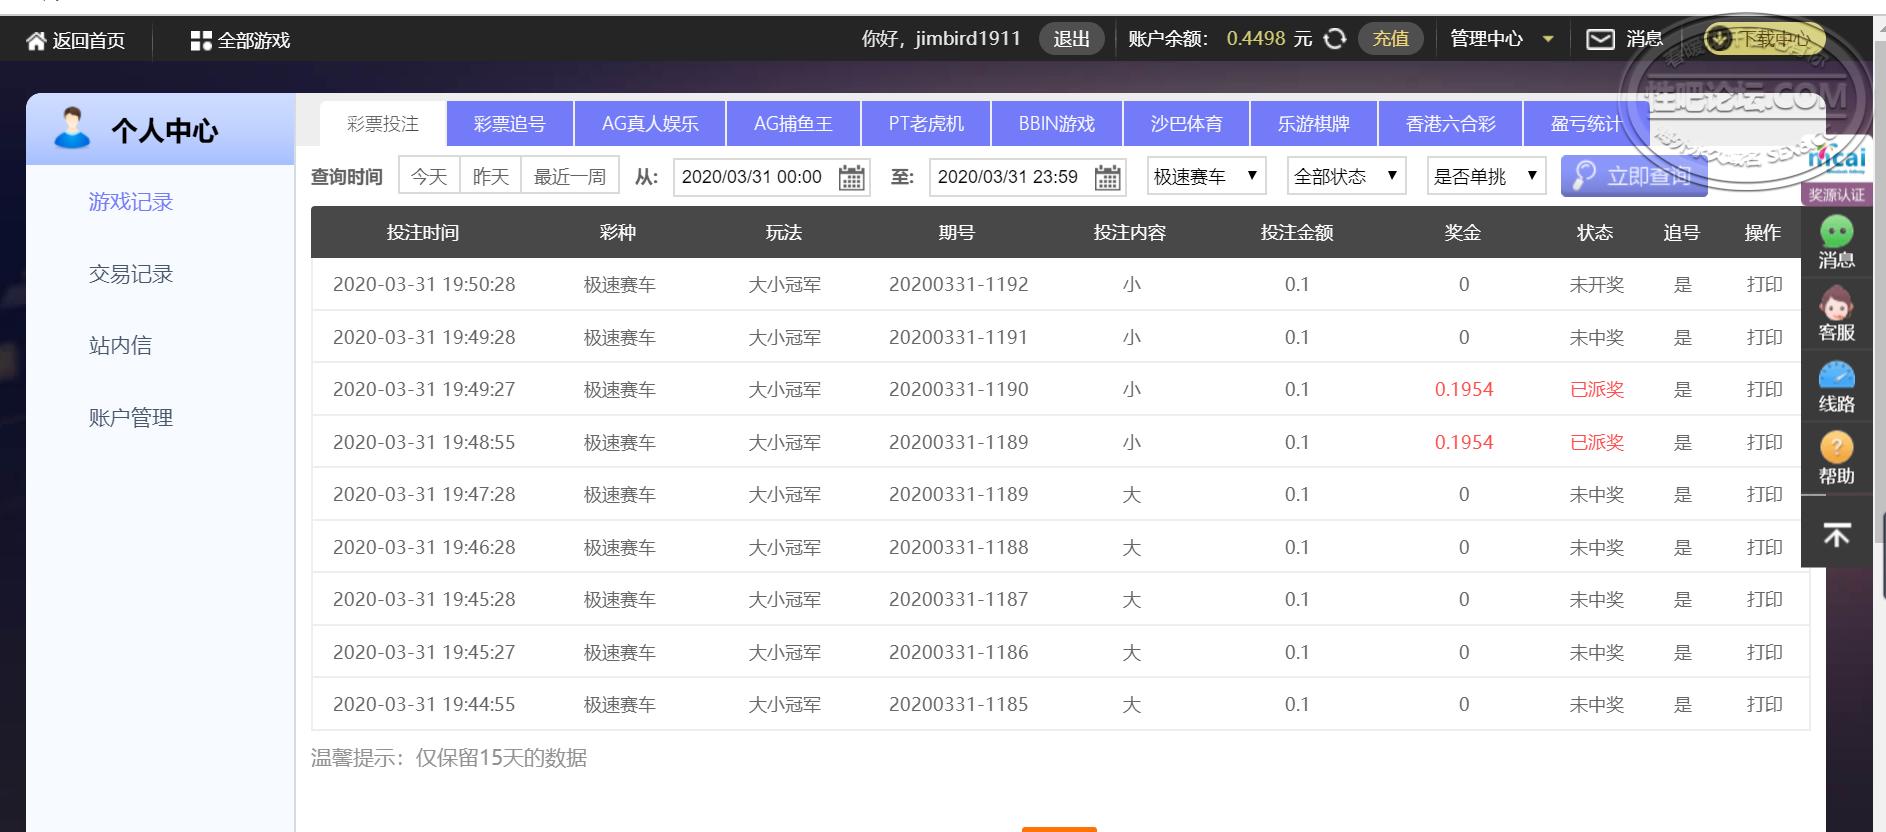This screenshot has height=832, width=1886.
Task: Click 未开奖 status in first row
Action: tap(1597, 285)
